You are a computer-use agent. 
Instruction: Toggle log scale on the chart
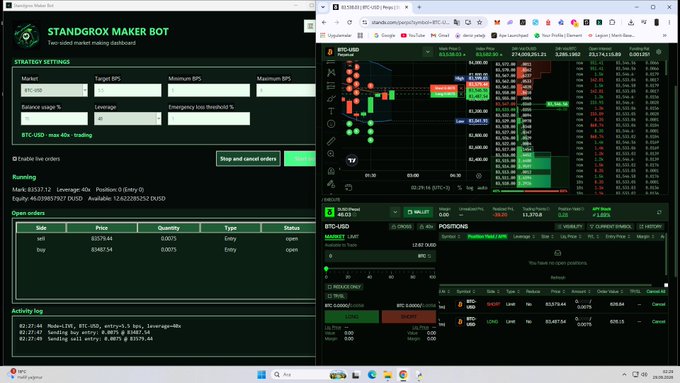[x=470, y=188]
